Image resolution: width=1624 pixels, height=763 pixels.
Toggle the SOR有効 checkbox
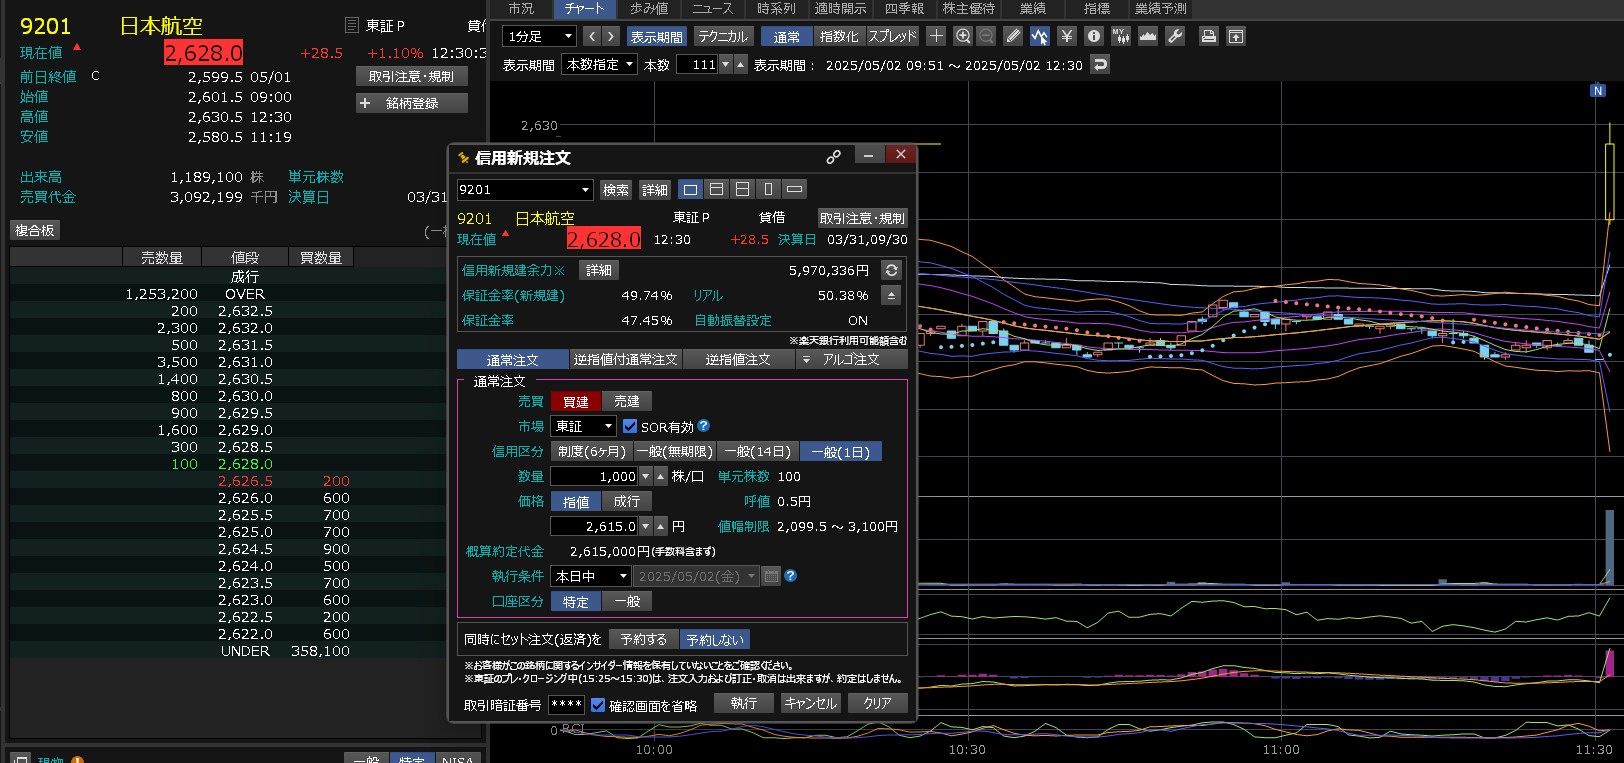tap(629, 426)
